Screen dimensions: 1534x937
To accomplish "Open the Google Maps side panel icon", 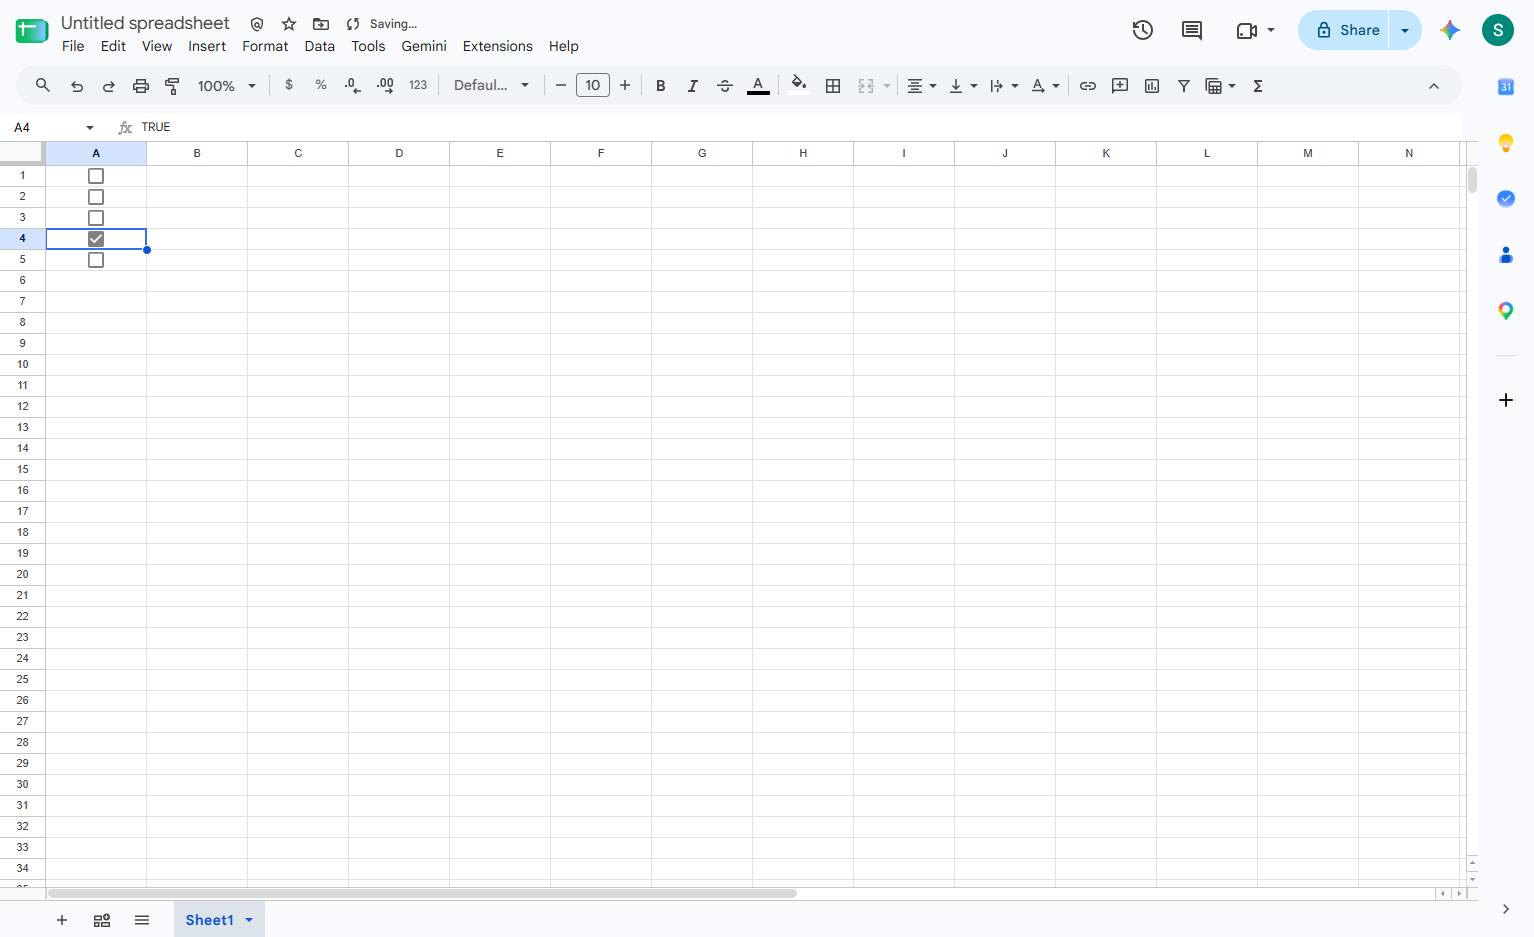I will (1506, 311).
